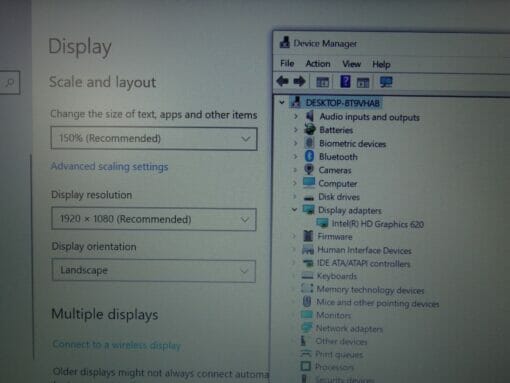Open the Properties toolbar icon in Device Manager
Image resolution: width=510 pixels, height=383 pixels.
(x=322, y=82)
